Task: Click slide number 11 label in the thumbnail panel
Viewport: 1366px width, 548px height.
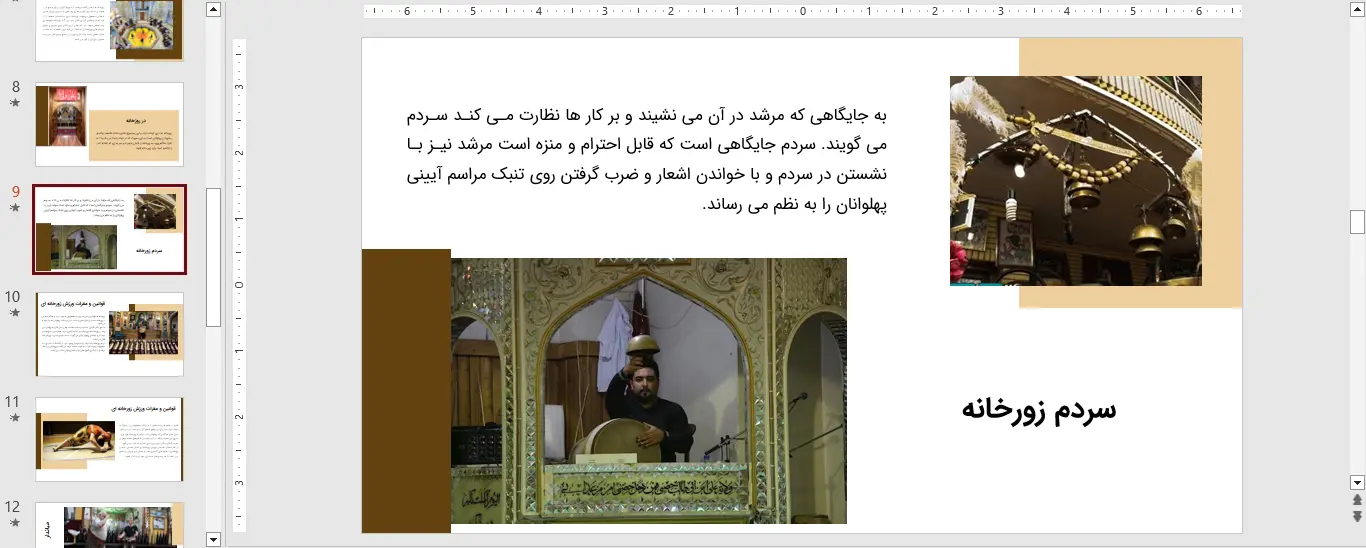Action: (13, 401)
